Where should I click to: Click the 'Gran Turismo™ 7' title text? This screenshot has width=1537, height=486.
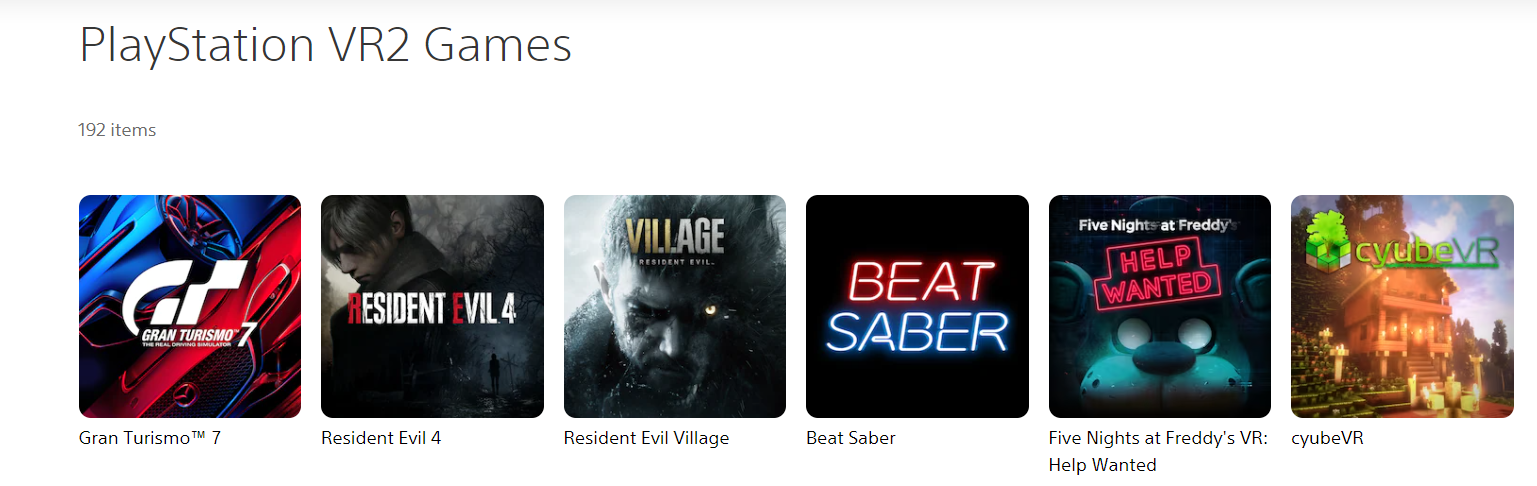(150, 438)
